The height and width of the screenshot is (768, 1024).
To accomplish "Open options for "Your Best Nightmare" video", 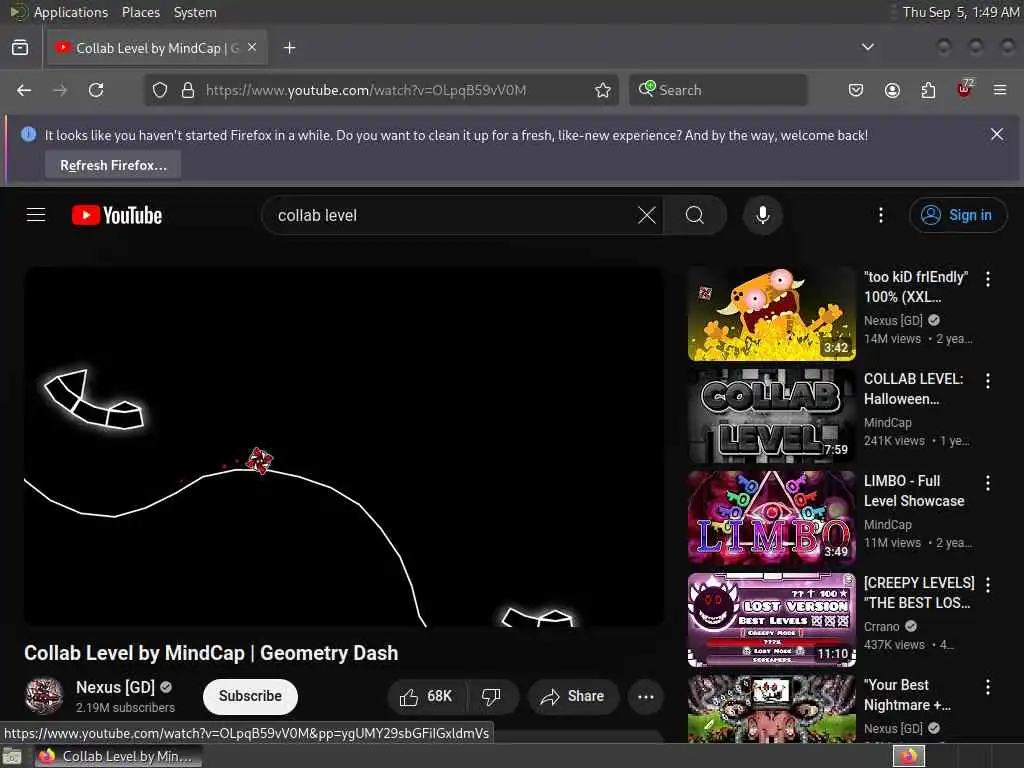I will click(987, 687).
